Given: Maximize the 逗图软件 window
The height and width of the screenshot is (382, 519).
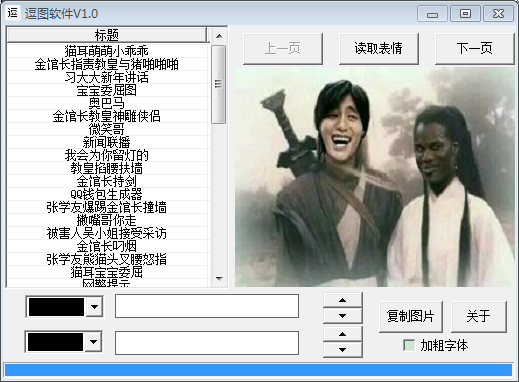Looking at the screenshot, I should coord(465,14).
